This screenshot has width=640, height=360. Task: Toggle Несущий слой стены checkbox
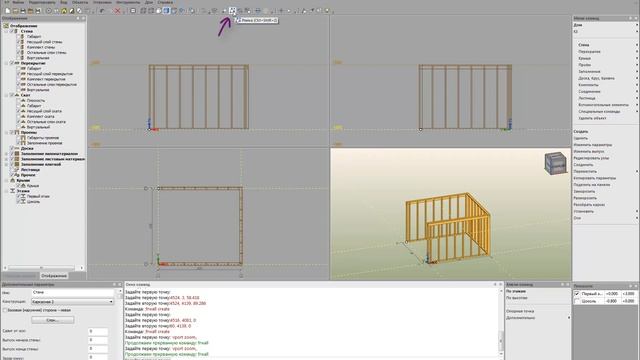tap(18, 42)
